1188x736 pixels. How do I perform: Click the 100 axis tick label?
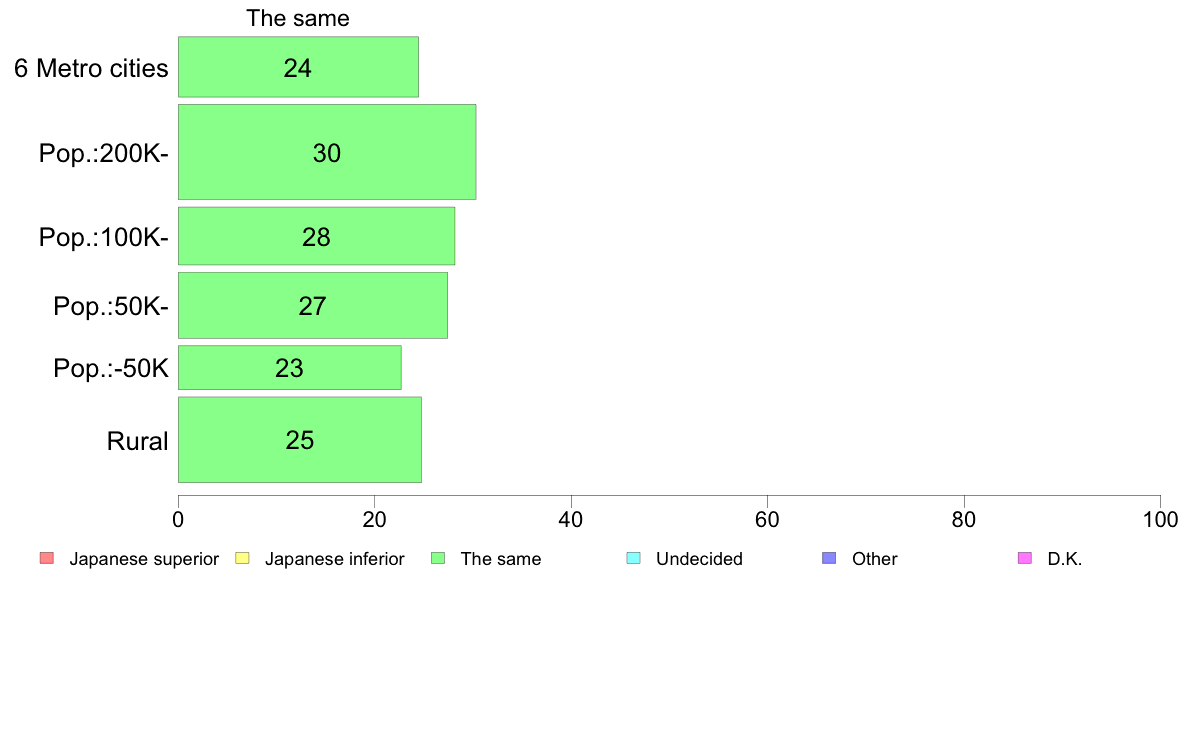coord(1160,519)
